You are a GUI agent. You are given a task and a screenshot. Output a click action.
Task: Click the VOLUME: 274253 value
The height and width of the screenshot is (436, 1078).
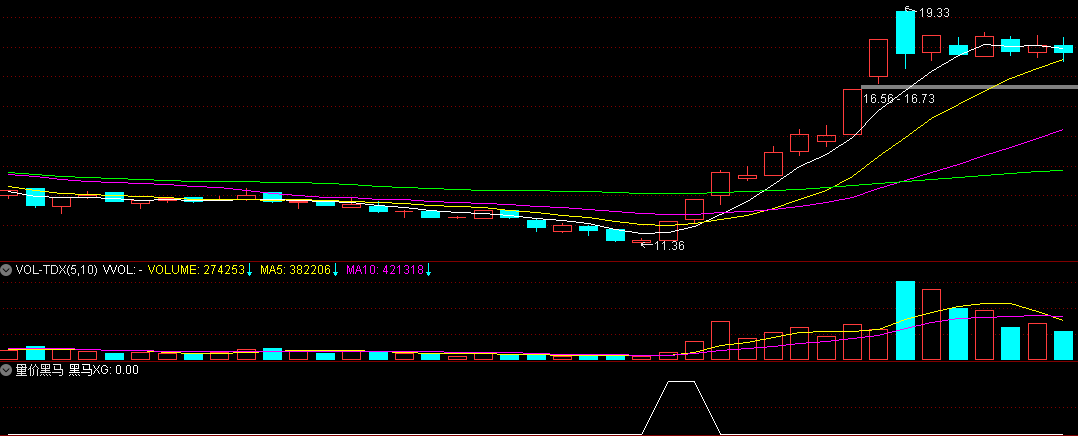coord(197,270)
